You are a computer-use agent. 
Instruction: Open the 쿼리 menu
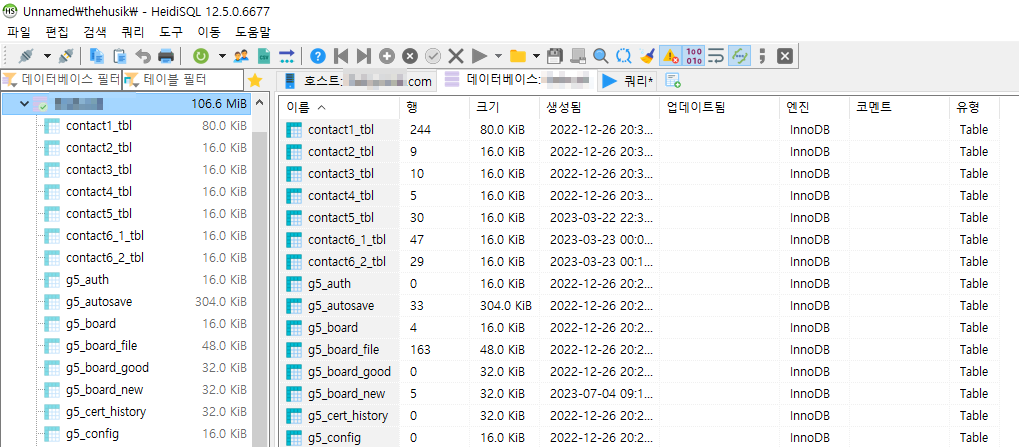click(x=133, y=31)
